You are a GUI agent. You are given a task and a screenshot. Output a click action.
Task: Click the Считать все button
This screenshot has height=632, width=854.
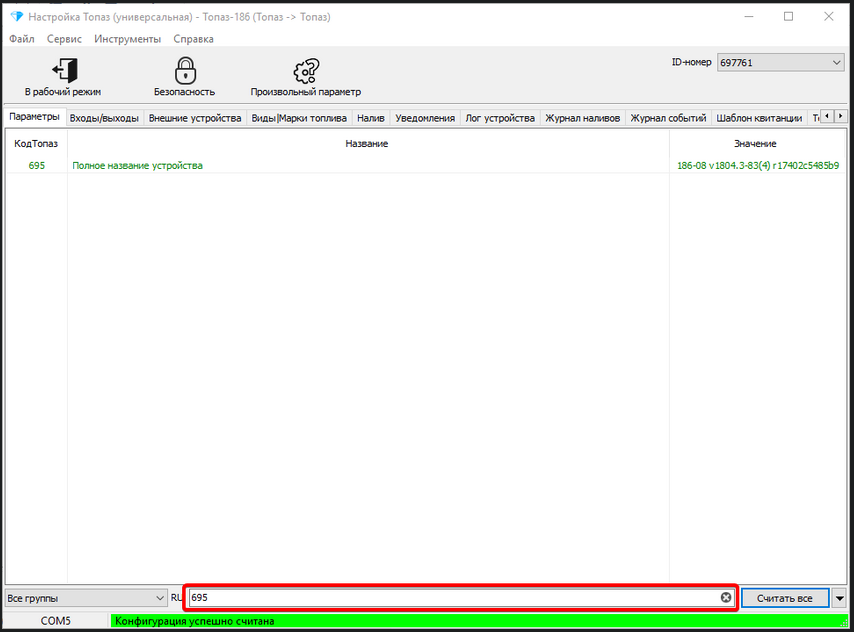pos(785,598)
